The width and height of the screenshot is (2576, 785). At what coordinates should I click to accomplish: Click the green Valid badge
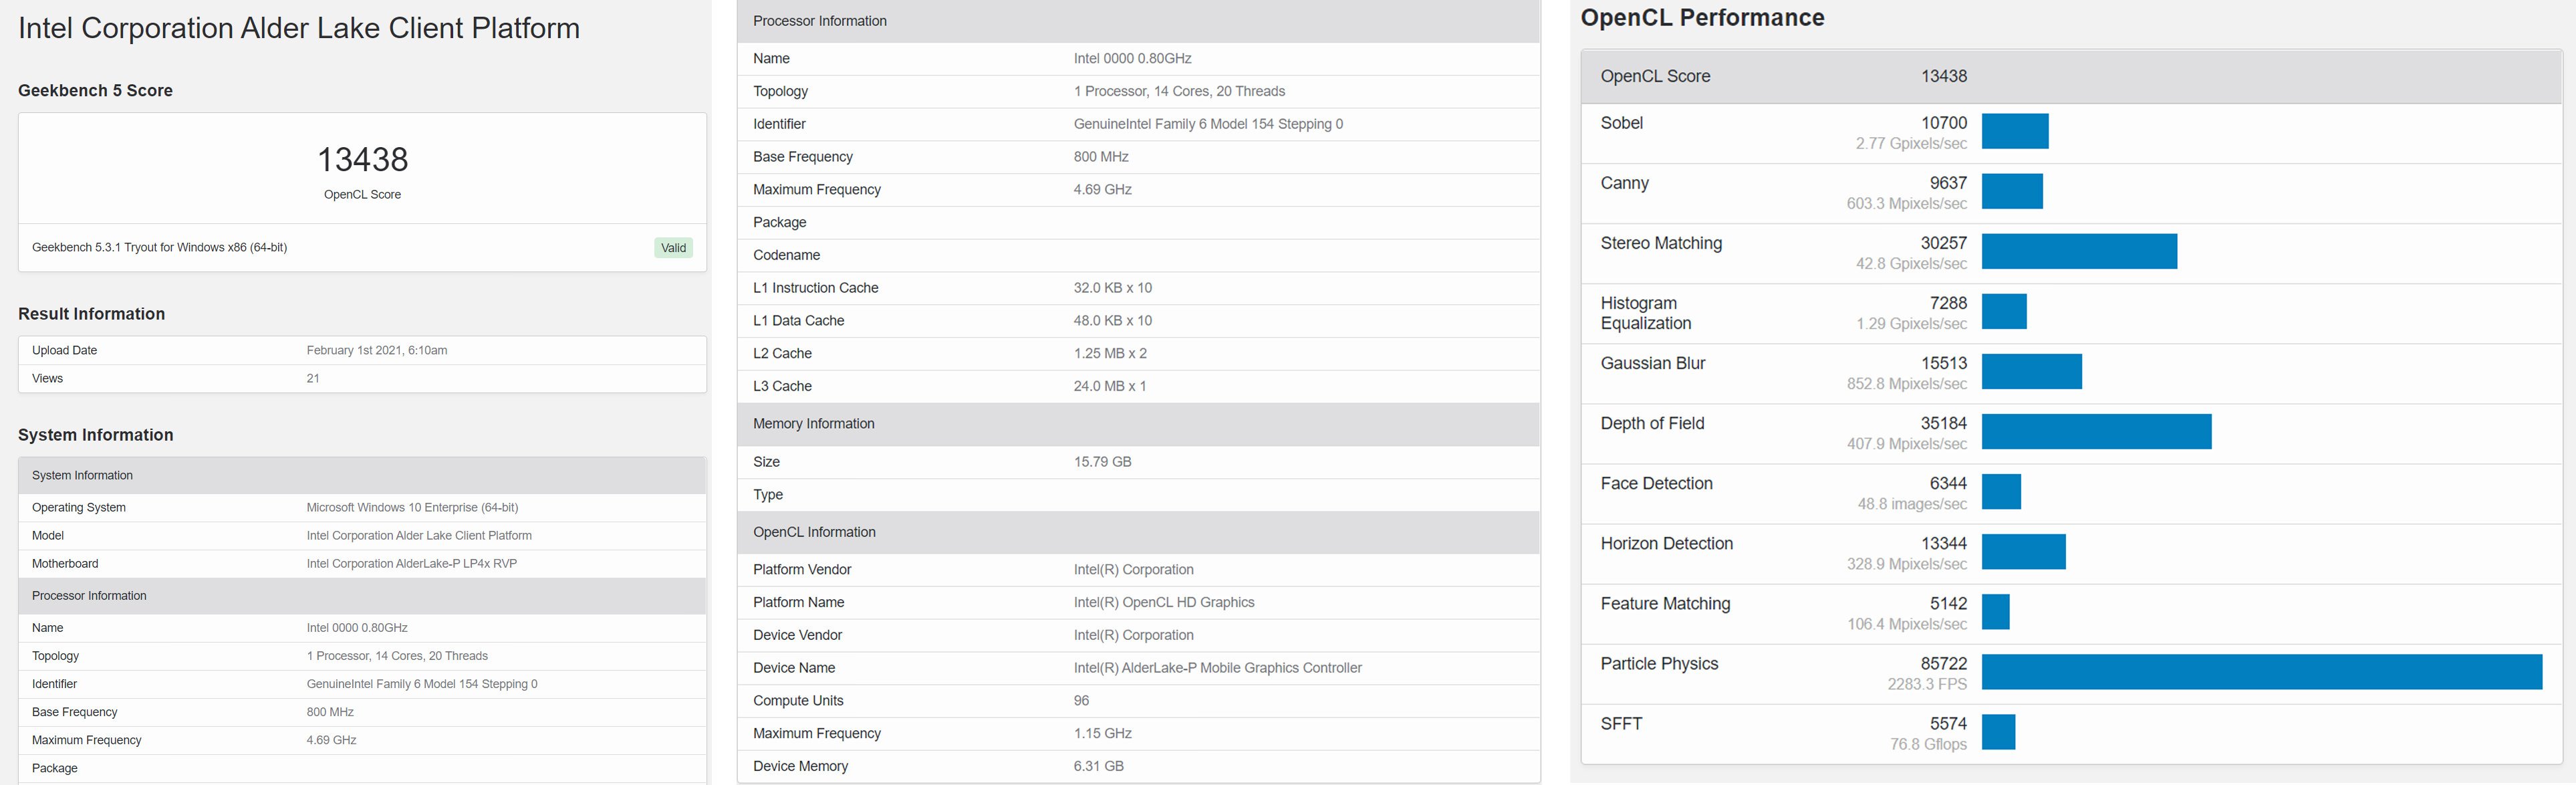(x=673, y=248)
